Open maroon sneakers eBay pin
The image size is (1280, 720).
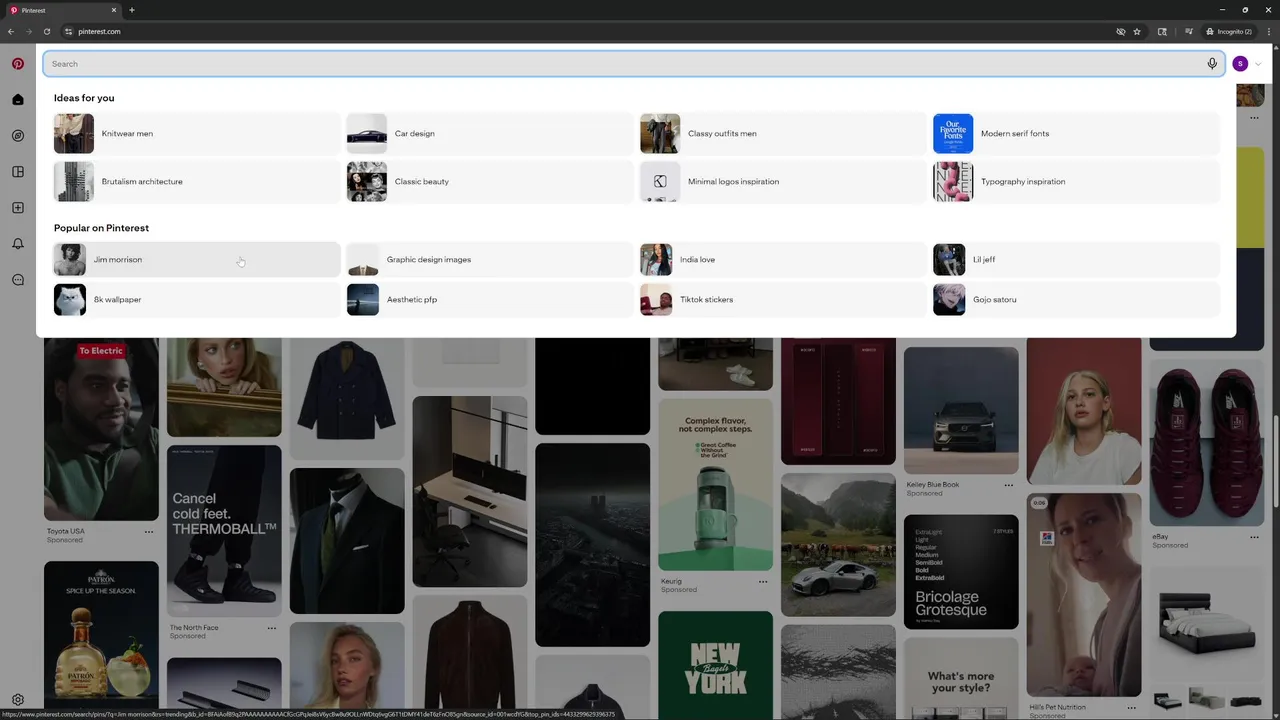pos(1207,442)
